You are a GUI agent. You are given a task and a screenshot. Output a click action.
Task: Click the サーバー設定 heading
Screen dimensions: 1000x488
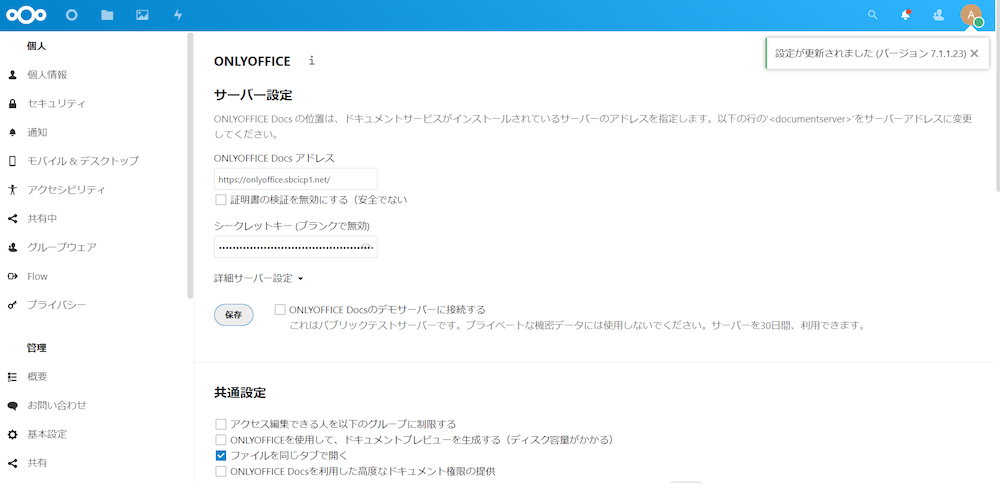253,96
